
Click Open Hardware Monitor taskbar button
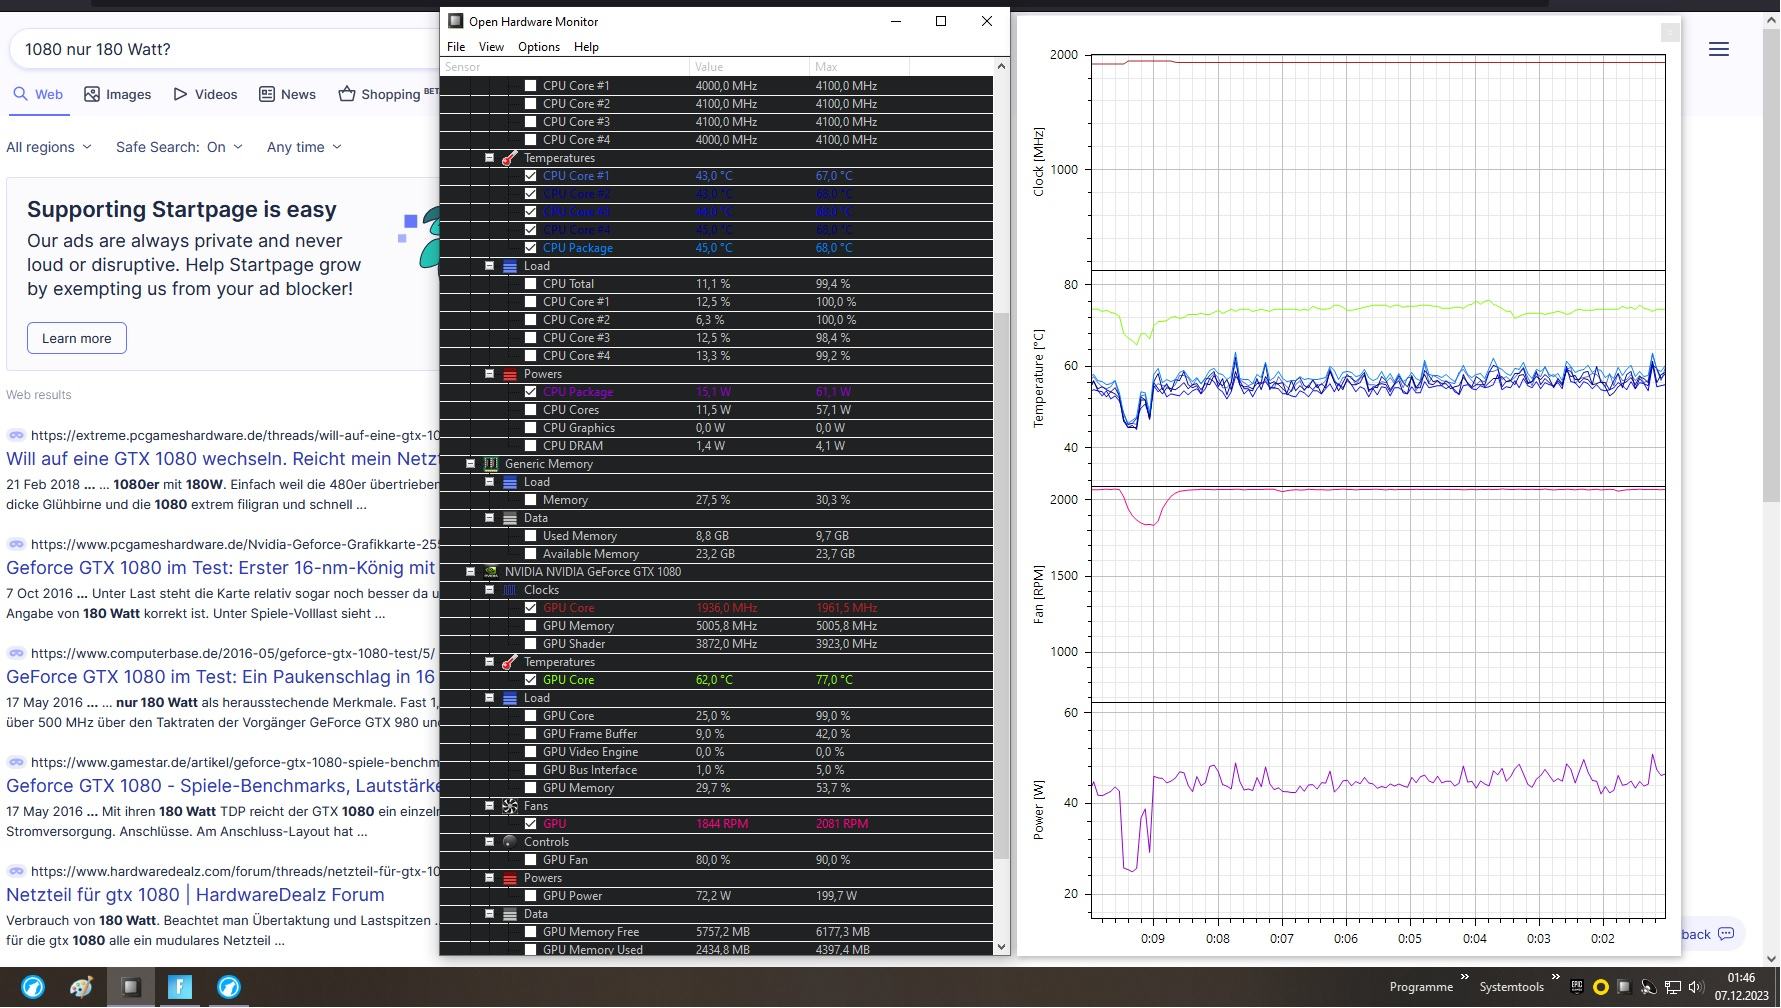click(x=131, y=987)
